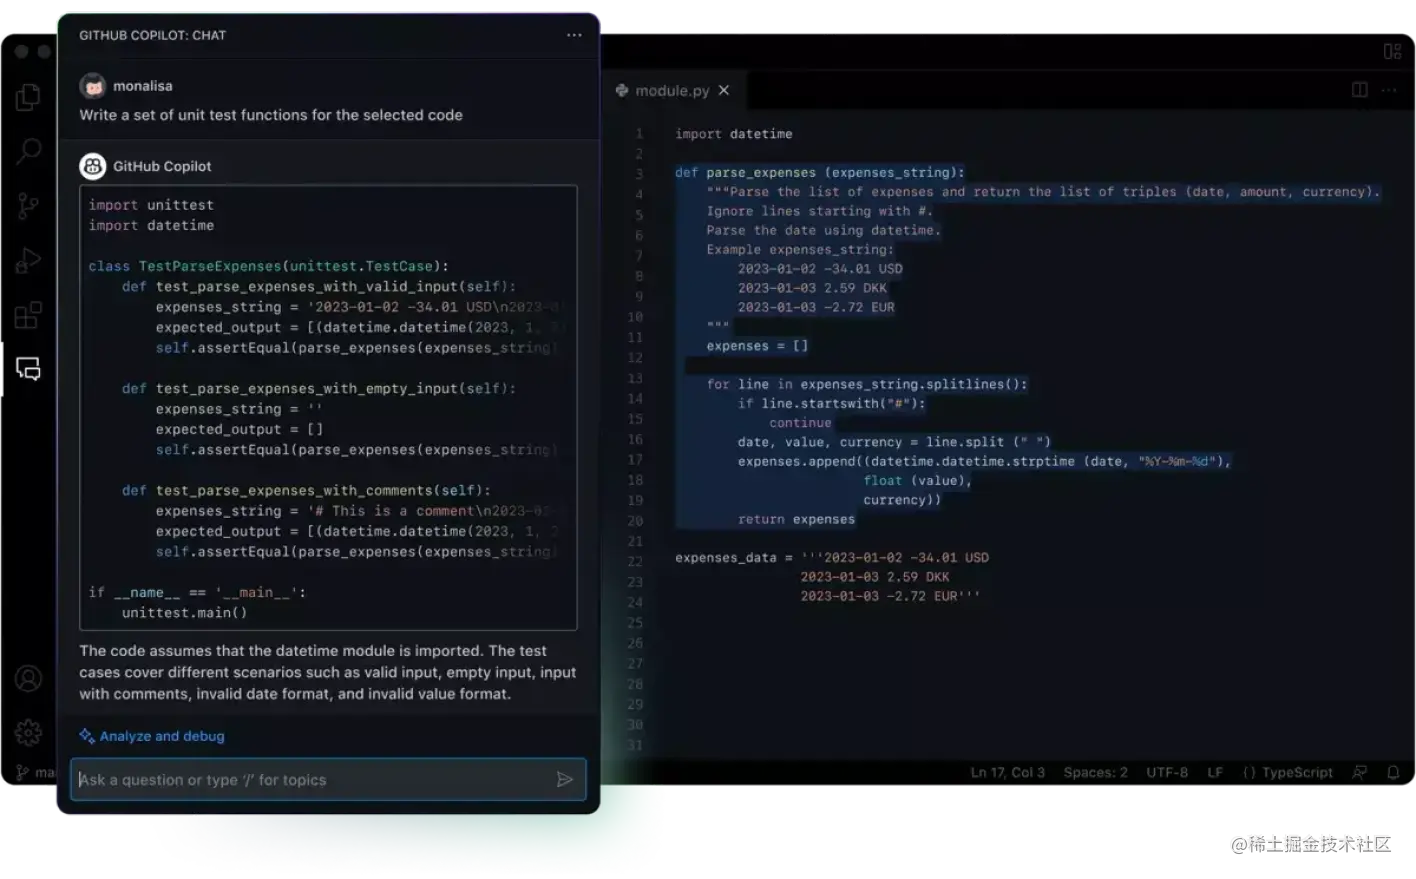Click 'def test_parse_expenses_with_empty_input' in chat code
The width and height of the screenshot is (1416, 879).
(319, 388)
